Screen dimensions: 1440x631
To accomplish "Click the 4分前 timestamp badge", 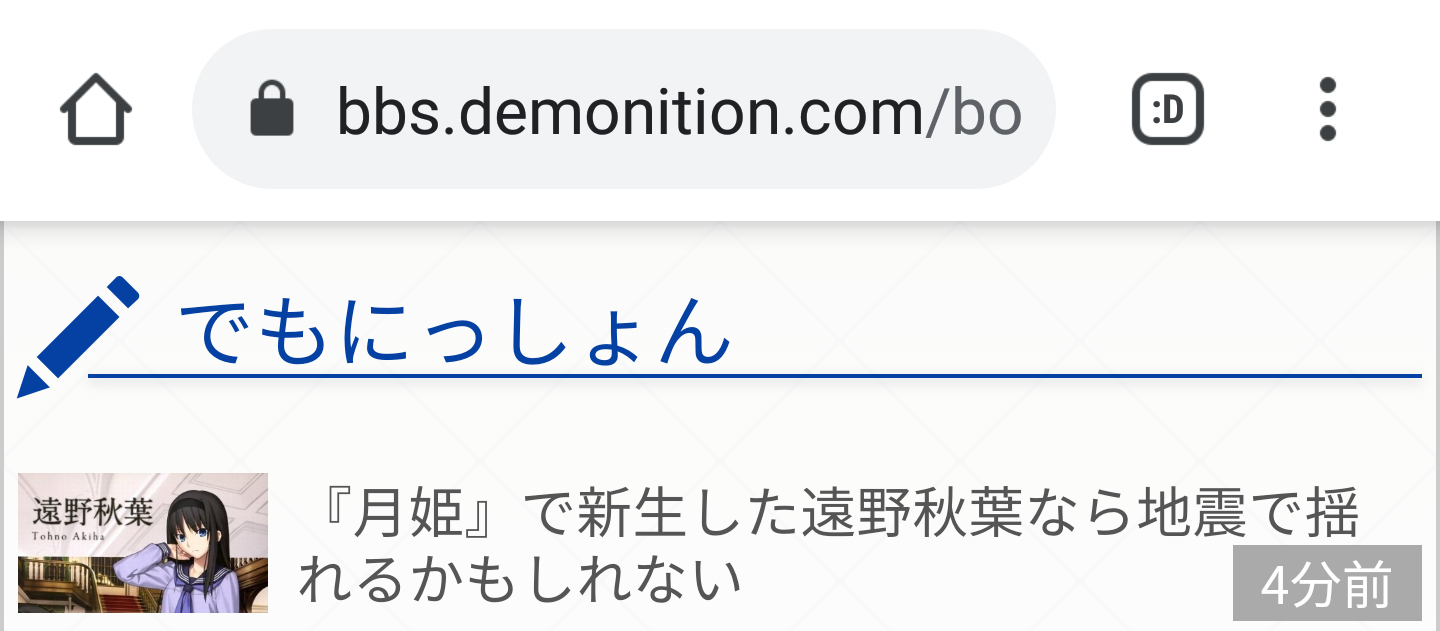I will pyautogui.click(x=1326, y=584).
